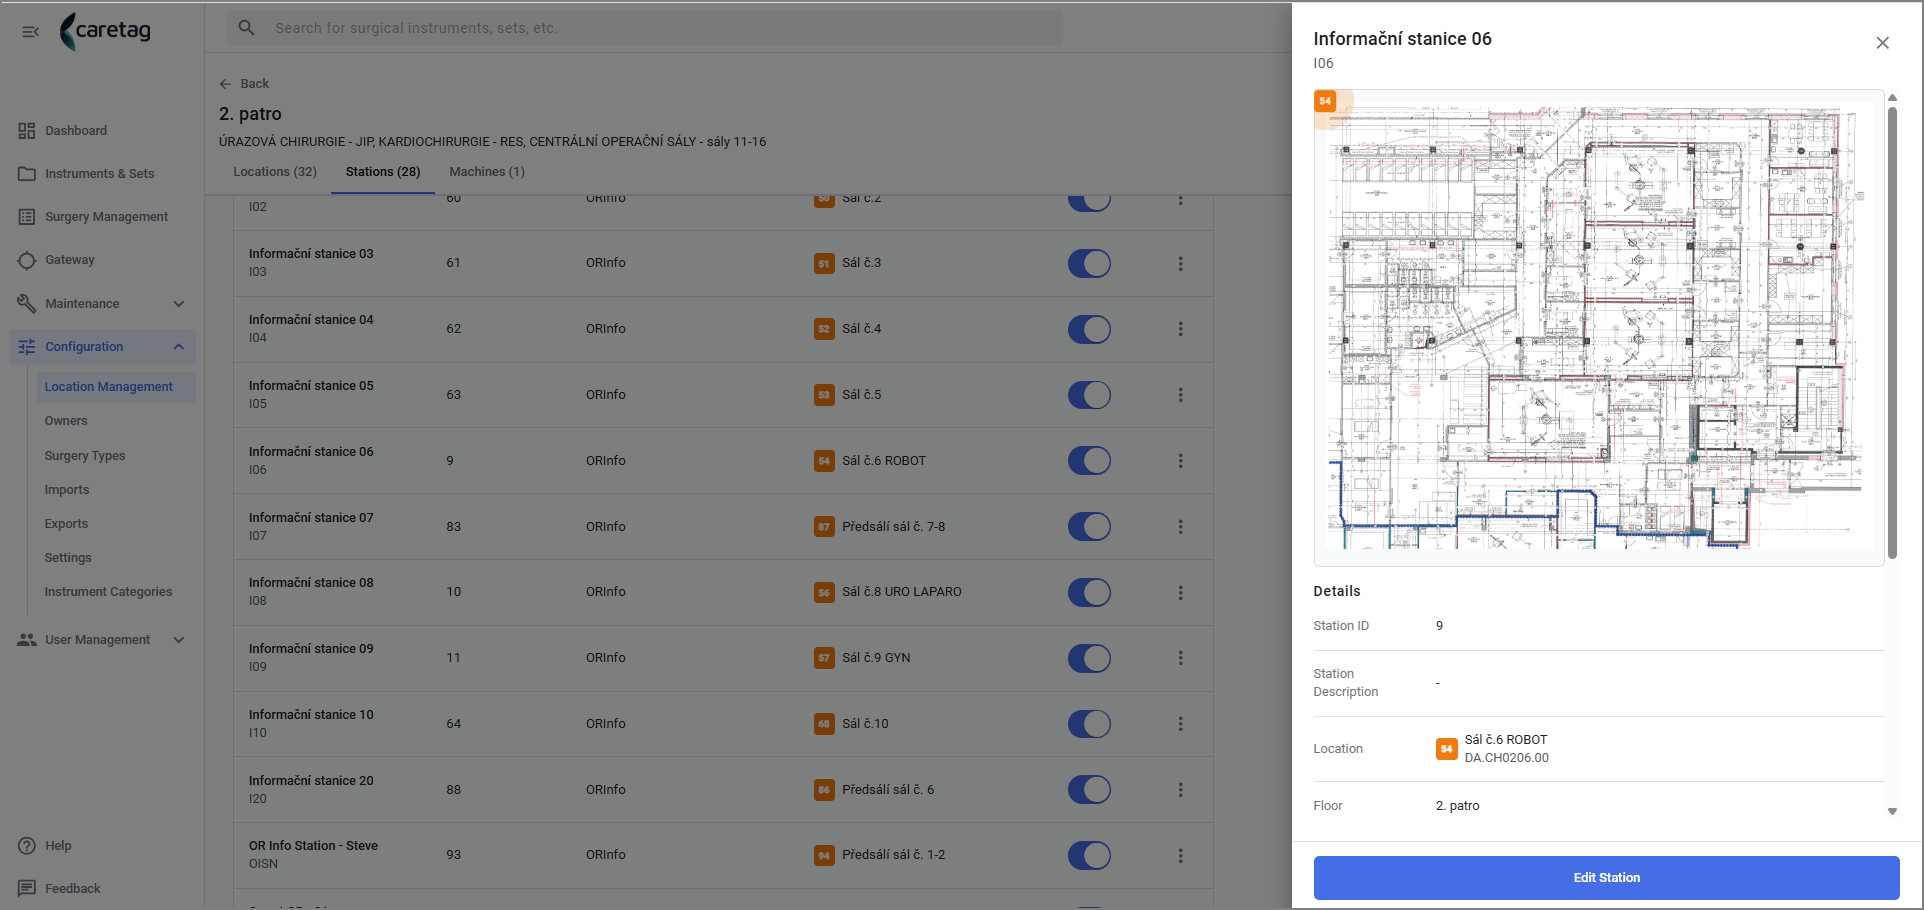Open Surgery Management list icon
Image resolution: width=1924 pixels, height=910 pixels.
tap(27, 217)
